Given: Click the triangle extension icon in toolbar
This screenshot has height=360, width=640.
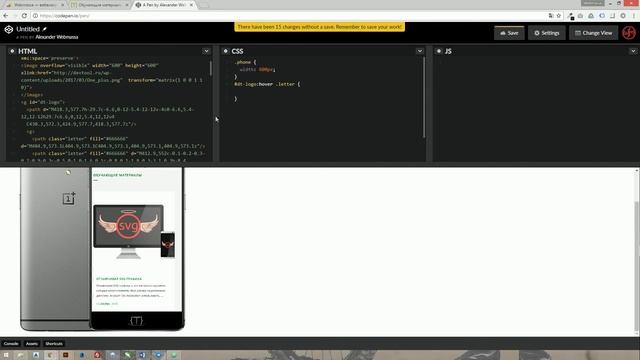Looking at the screenshot, I should tap(591, 16).
